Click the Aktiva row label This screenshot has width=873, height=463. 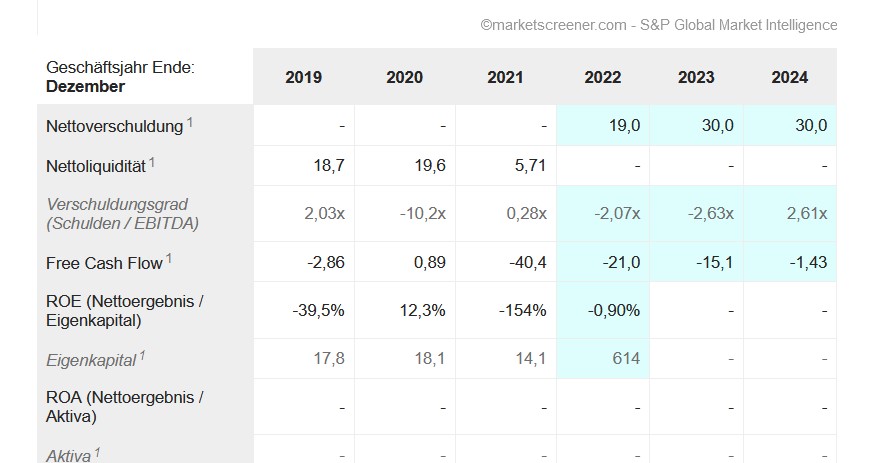[x=69, y=455]
